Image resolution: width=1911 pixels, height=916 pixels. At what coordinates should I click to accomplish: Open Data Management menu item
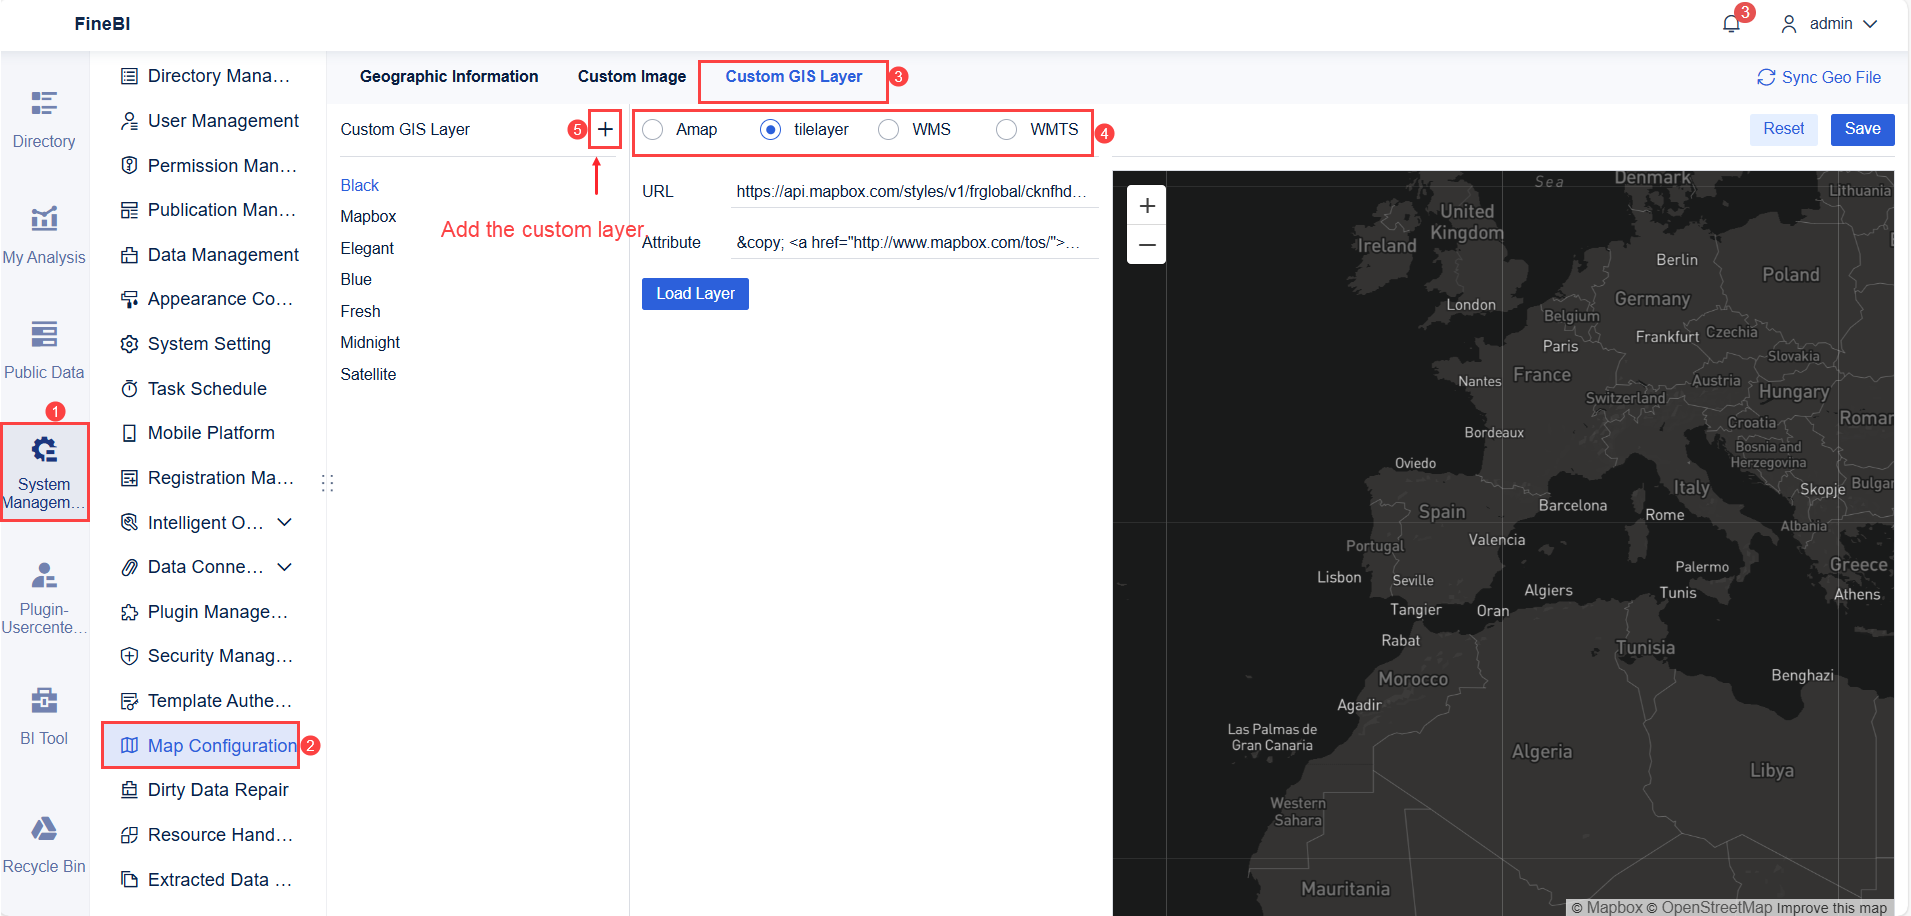209,255
